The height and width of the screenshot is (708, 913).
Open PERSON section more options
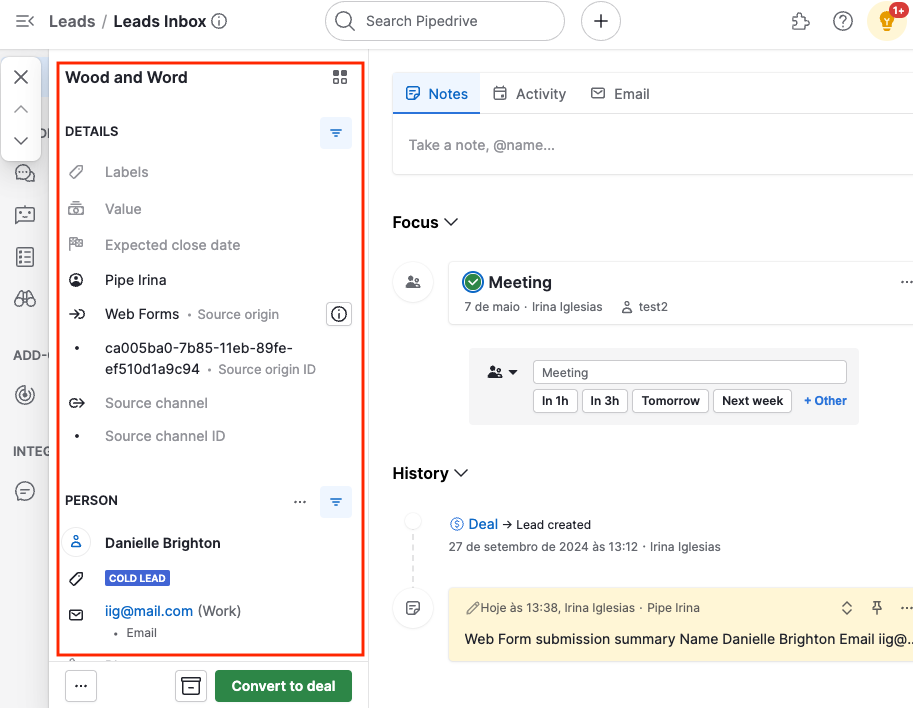coord(300,502)
